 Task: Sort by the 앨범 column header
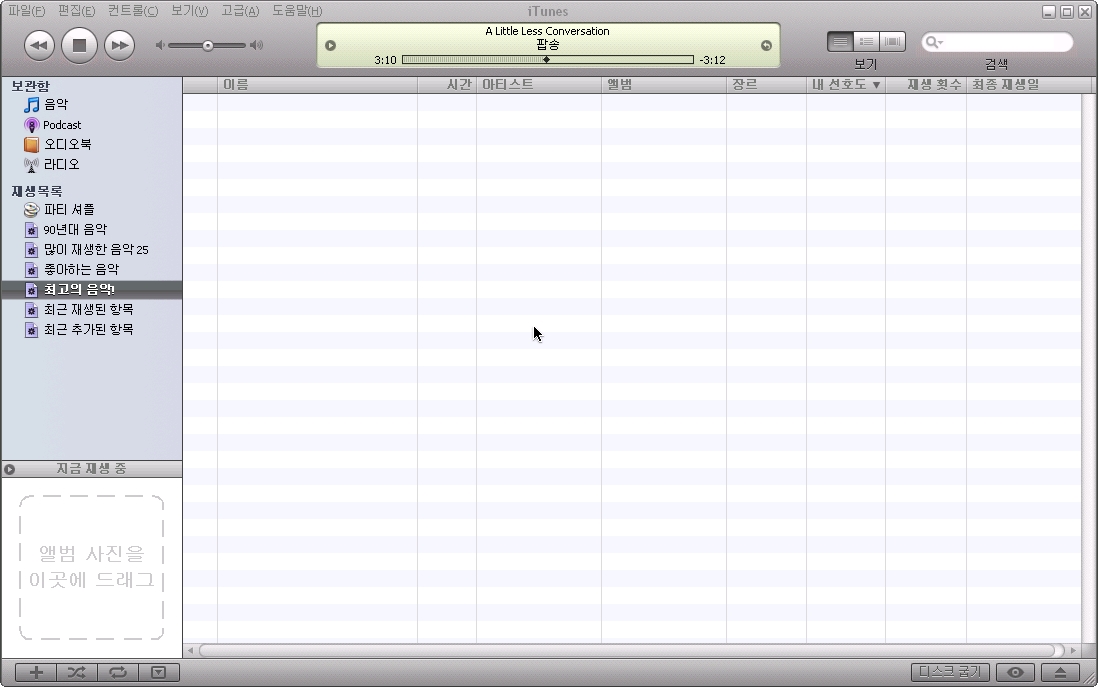pyautogui.click(x=664, y=85)
